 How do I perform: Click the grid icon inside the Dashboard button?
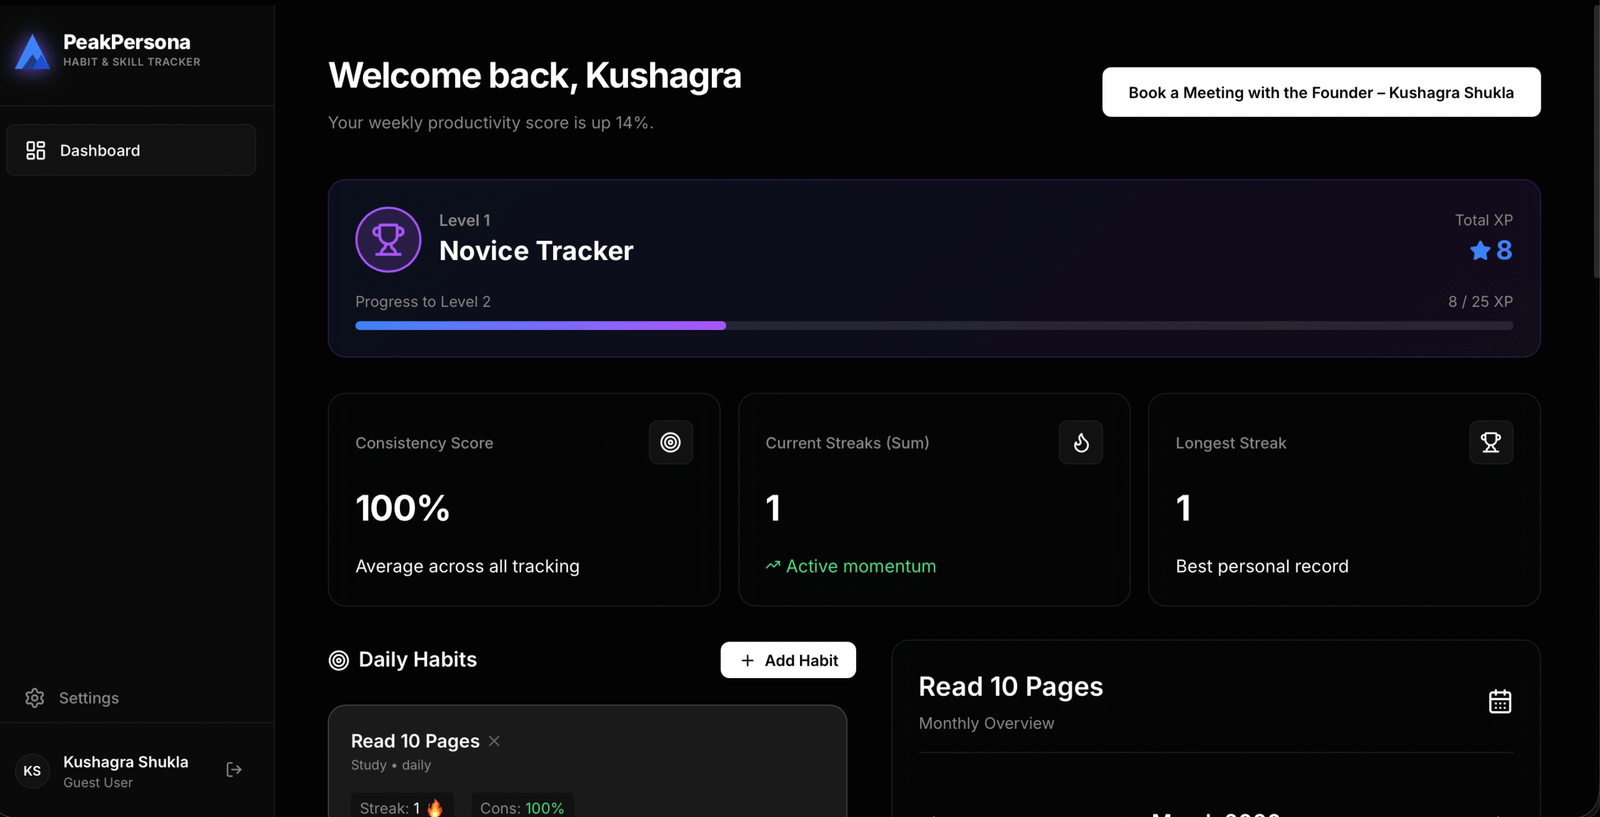(x=35, y=150)
